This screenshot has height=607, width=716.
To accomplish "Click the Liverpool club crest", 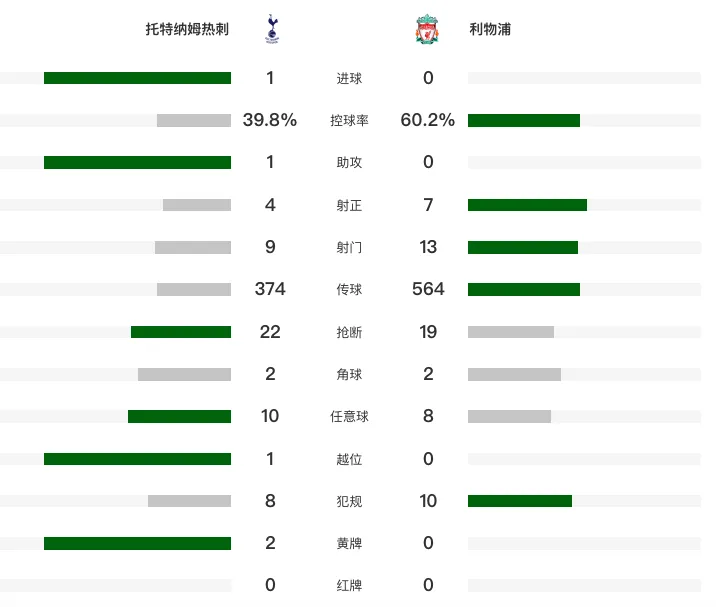I will tap(427, 29).
